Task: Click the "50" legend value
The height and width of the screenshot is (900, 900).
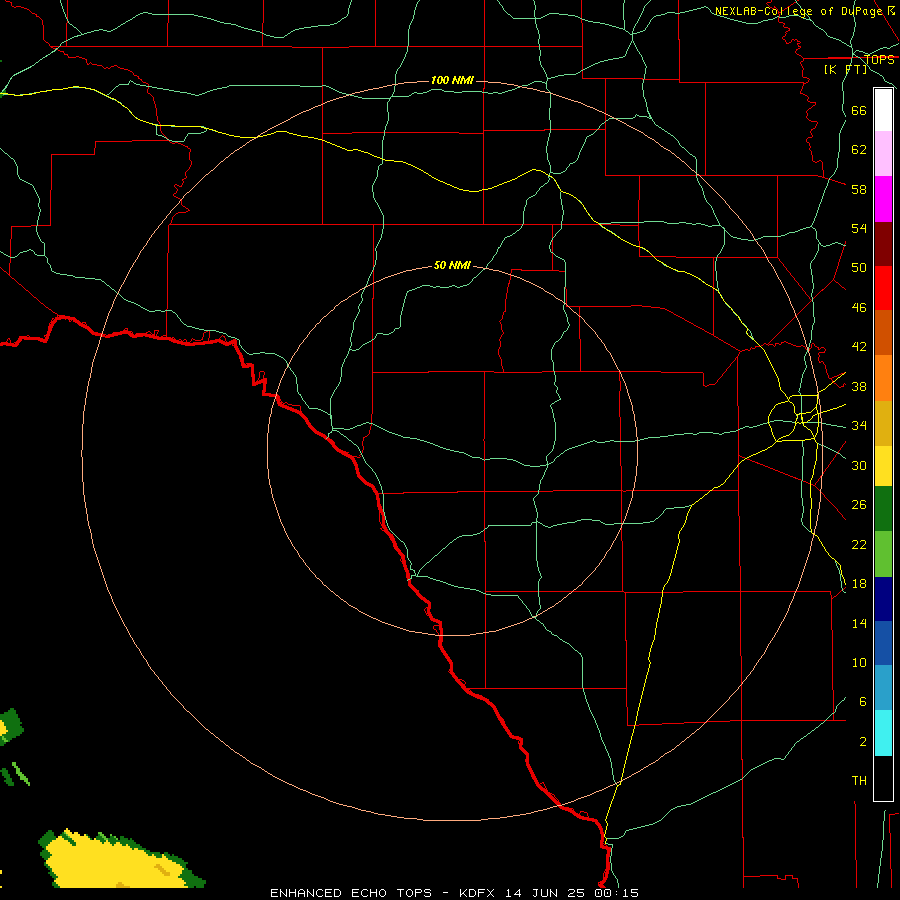Action: pos(859,268)
